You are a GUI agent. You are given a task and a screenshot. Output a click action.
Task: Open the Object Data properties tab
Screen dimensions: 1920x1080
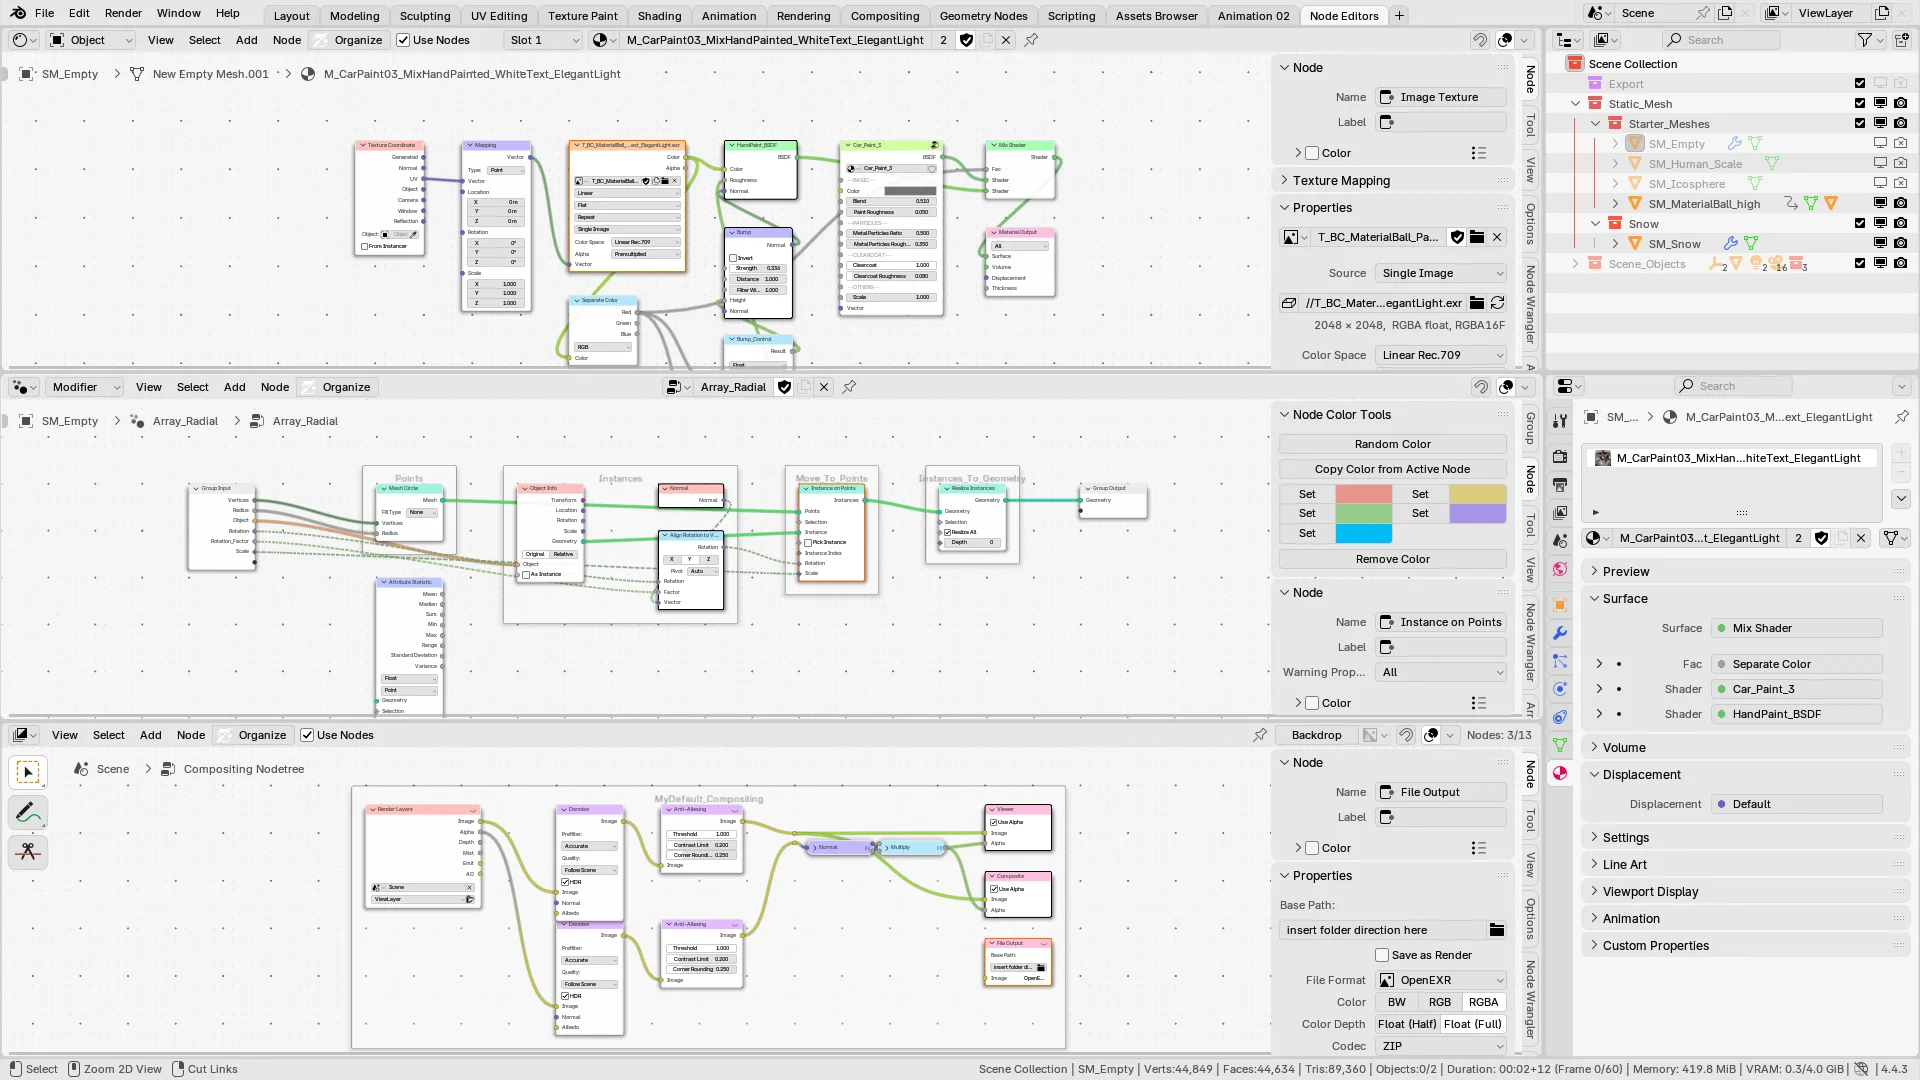click(x=1560, y=745)
